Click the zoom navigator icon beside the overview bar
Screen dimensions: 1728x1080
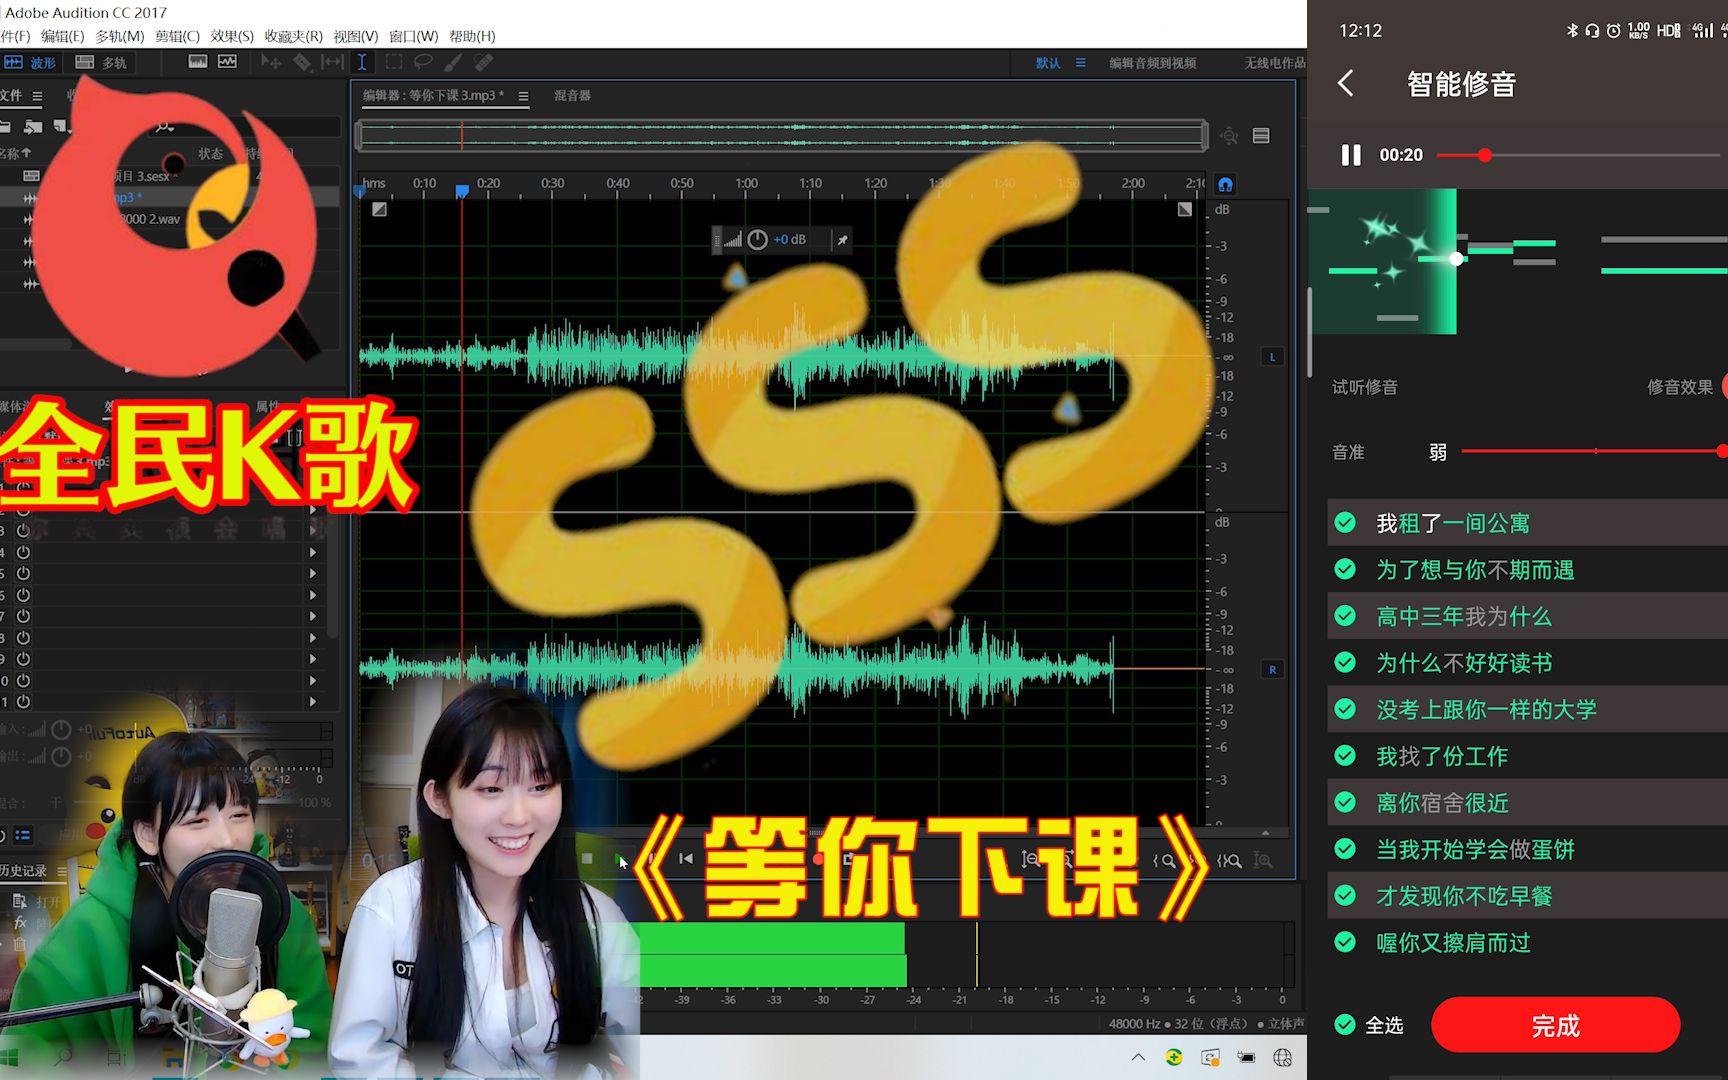click(1229, 136)
